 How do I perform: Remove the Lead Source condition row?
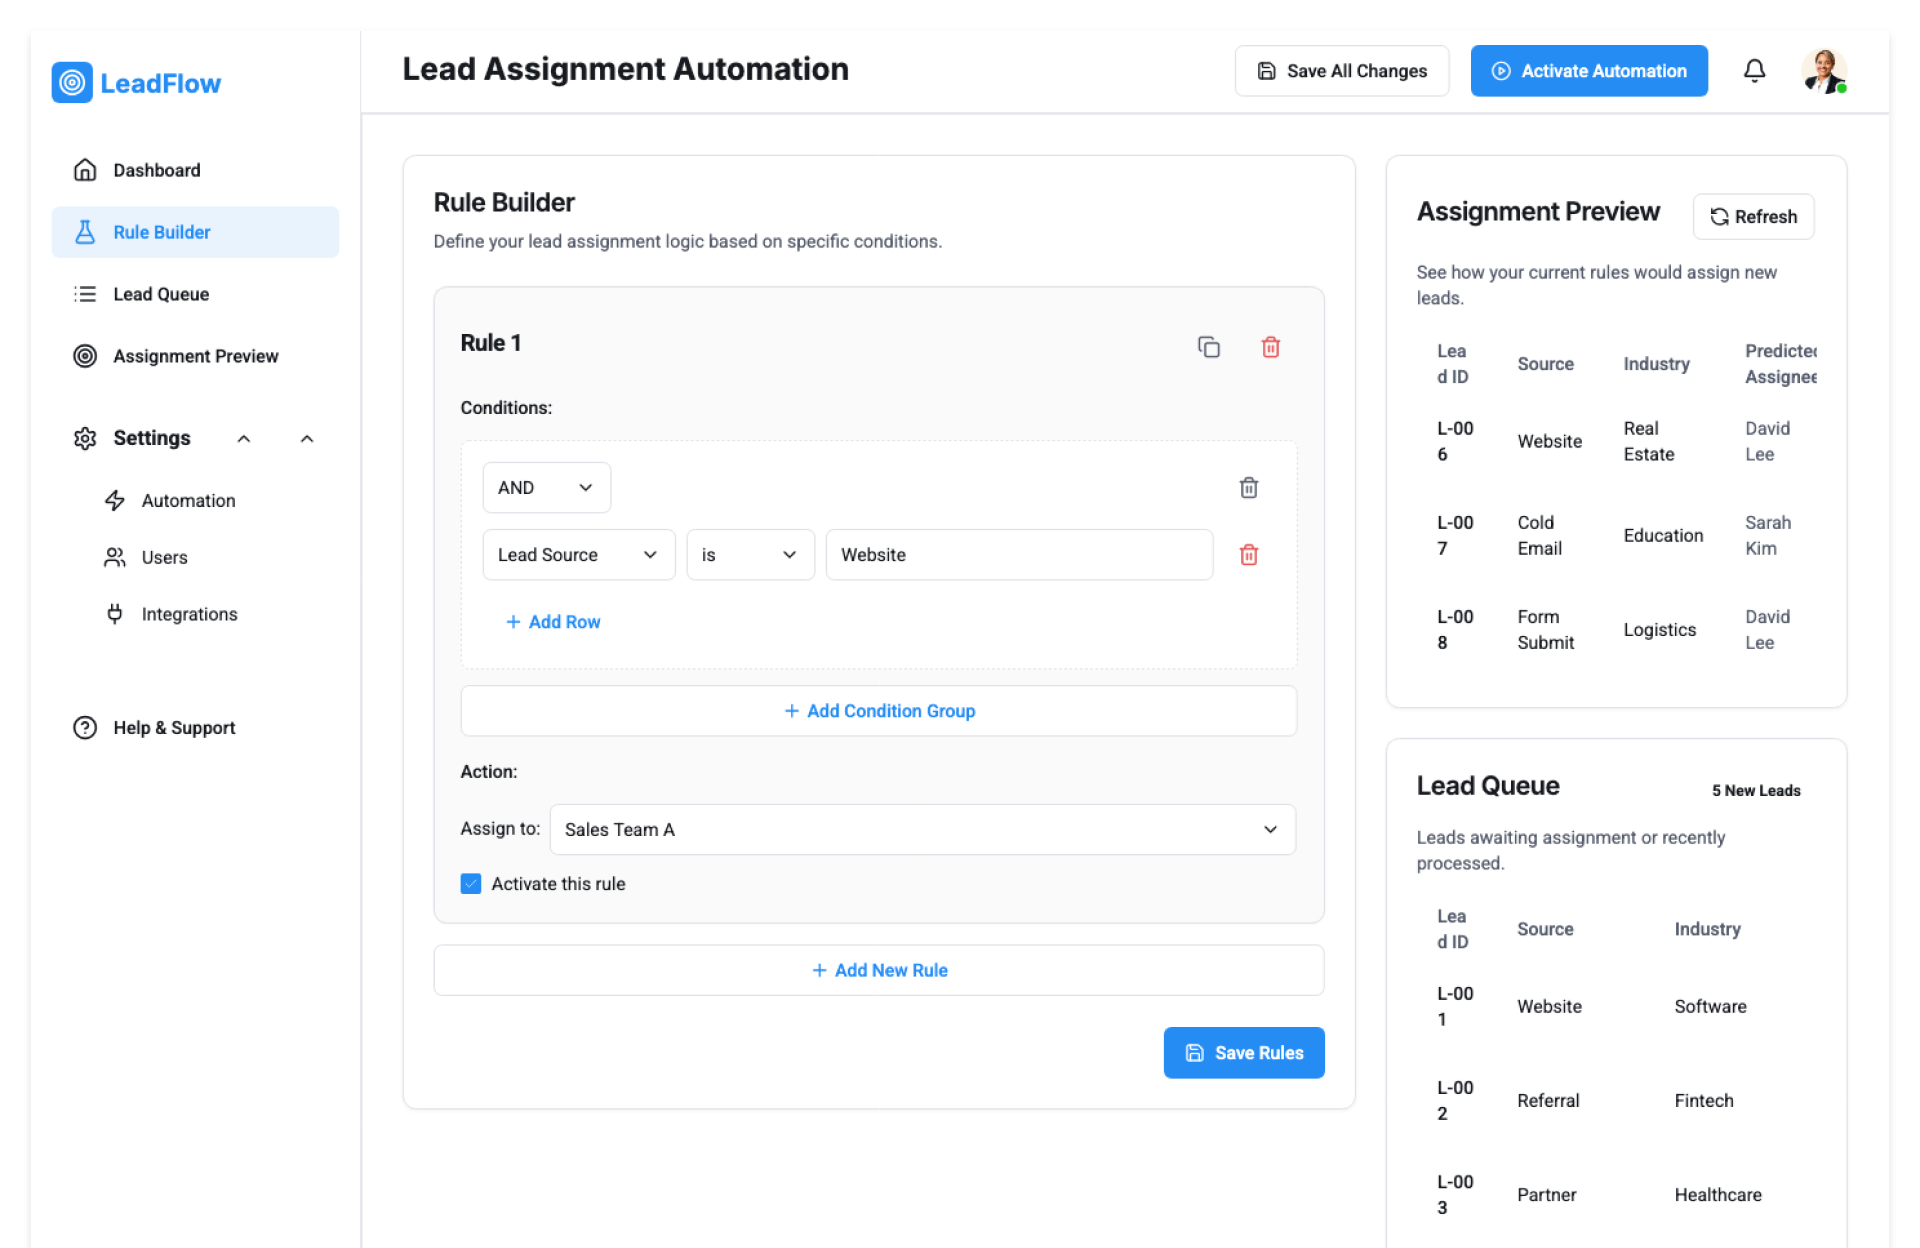pos(1248,555)
